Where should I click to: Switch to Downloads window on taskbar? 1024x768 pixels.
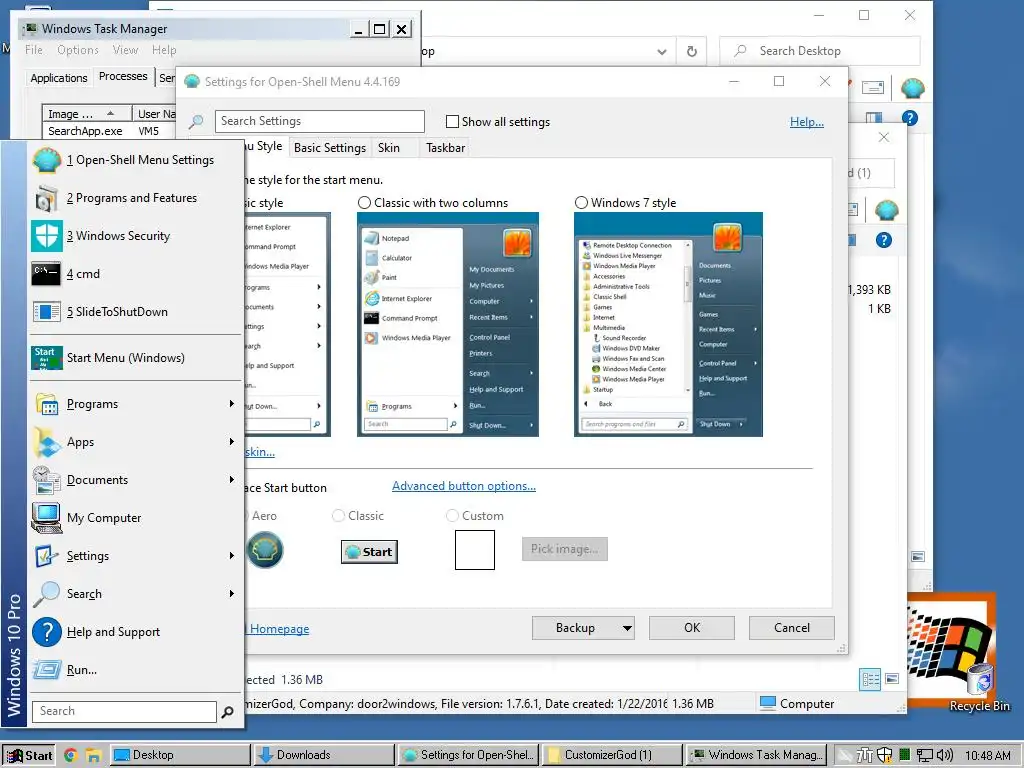coord(324,755)
